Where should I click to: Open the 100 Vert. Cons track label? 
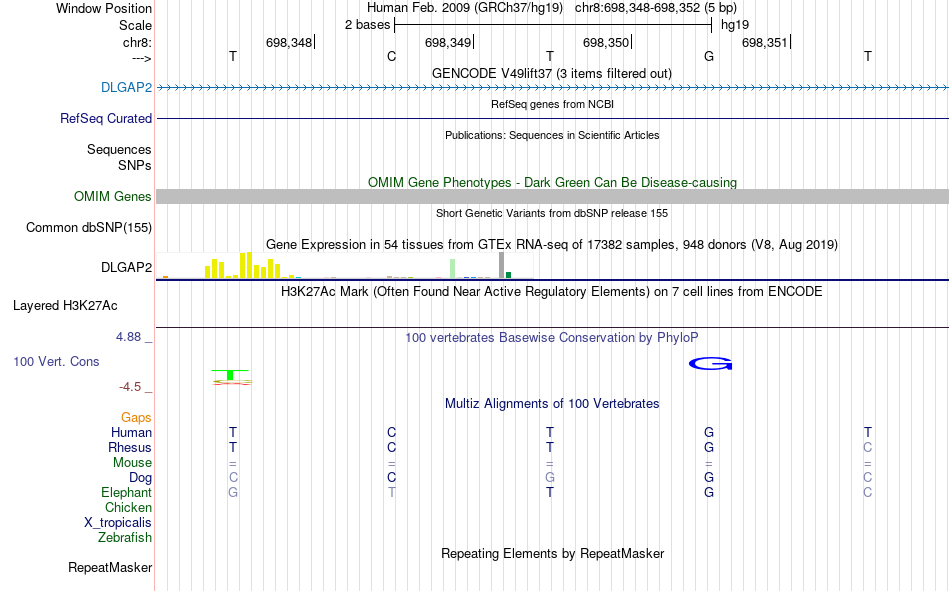coord(56,361)
